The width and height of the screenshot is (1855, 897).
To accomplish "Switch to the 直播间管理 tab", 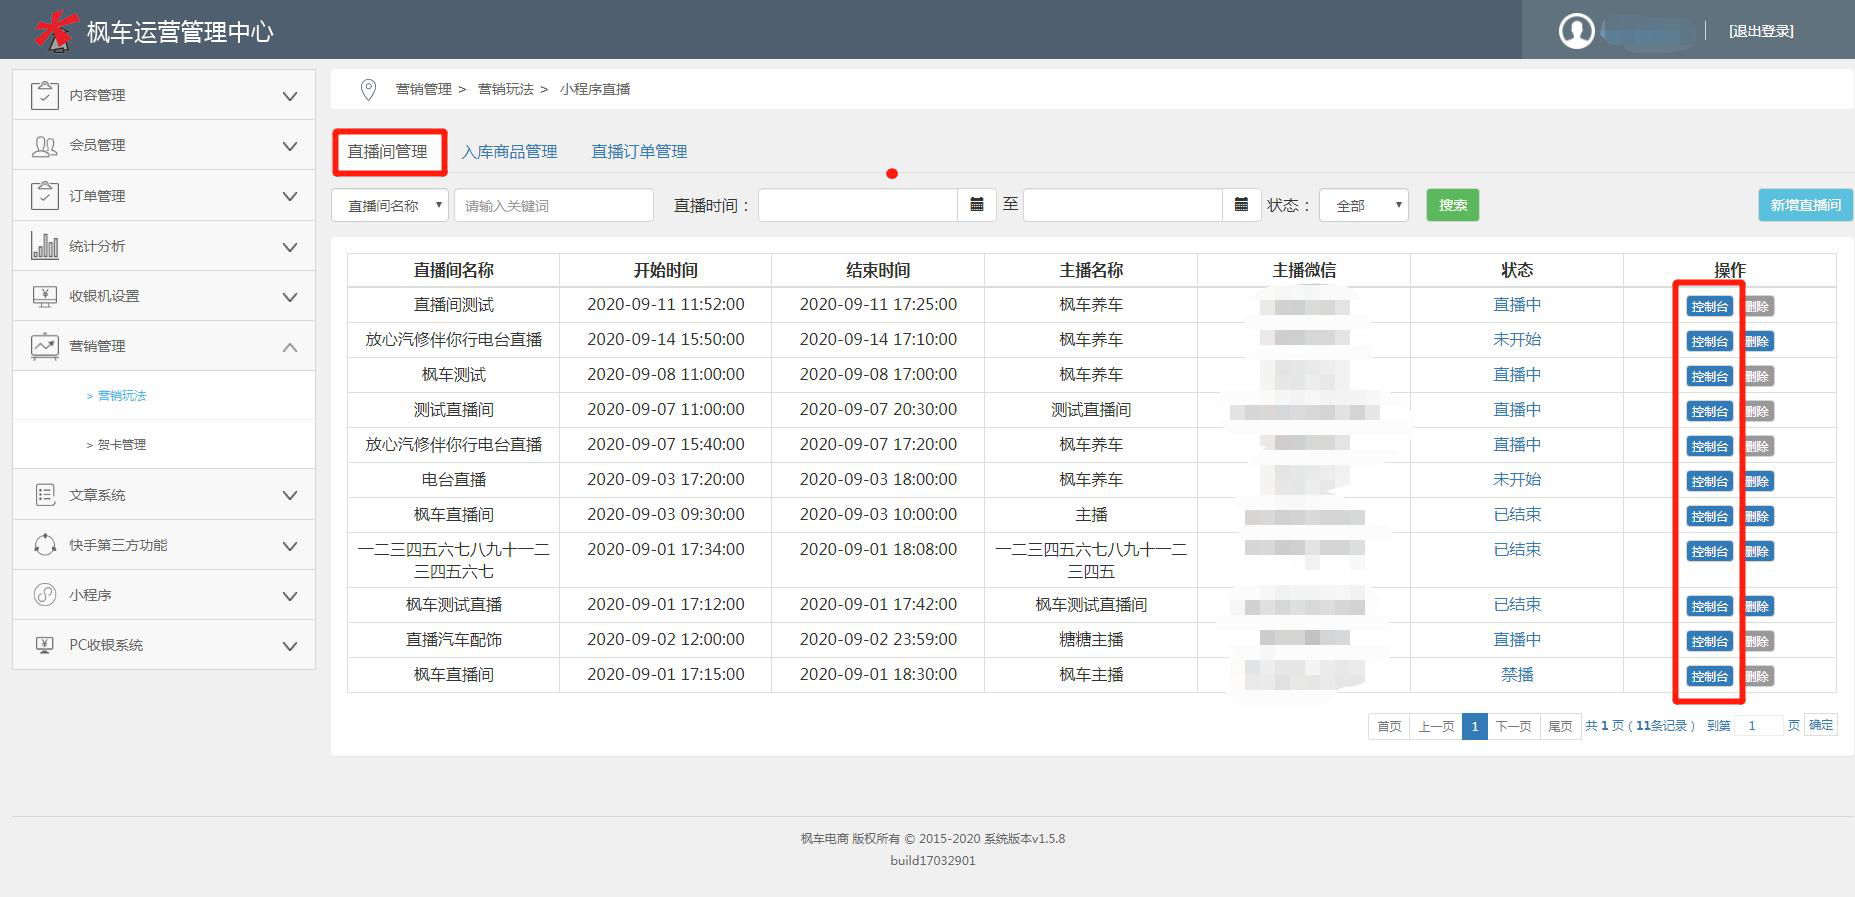I will click(x=387, y=152).
